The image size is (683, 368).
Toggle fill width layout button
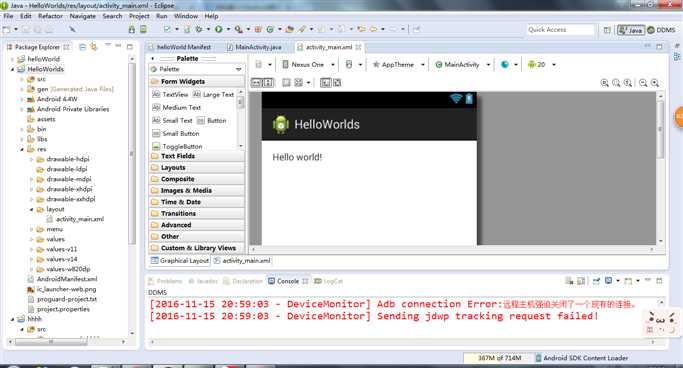tap(256, 82)
